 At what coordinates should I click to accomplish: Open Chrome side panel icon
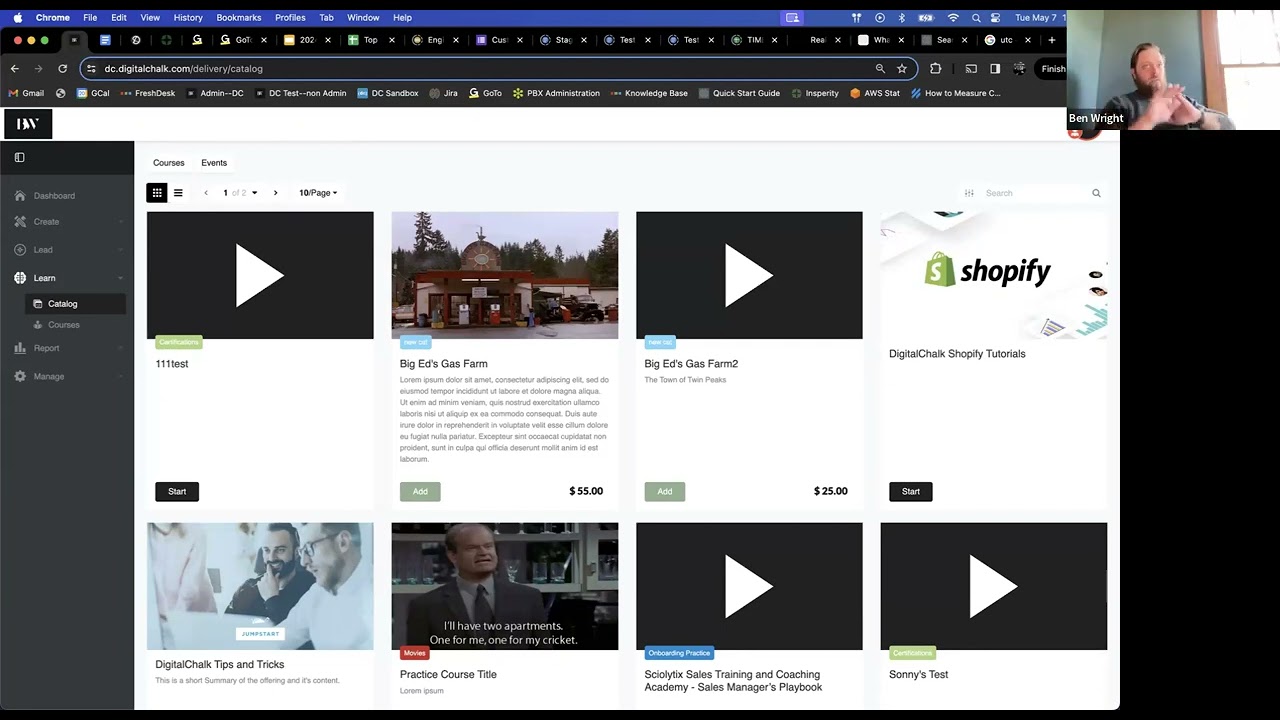click(995, 69)
